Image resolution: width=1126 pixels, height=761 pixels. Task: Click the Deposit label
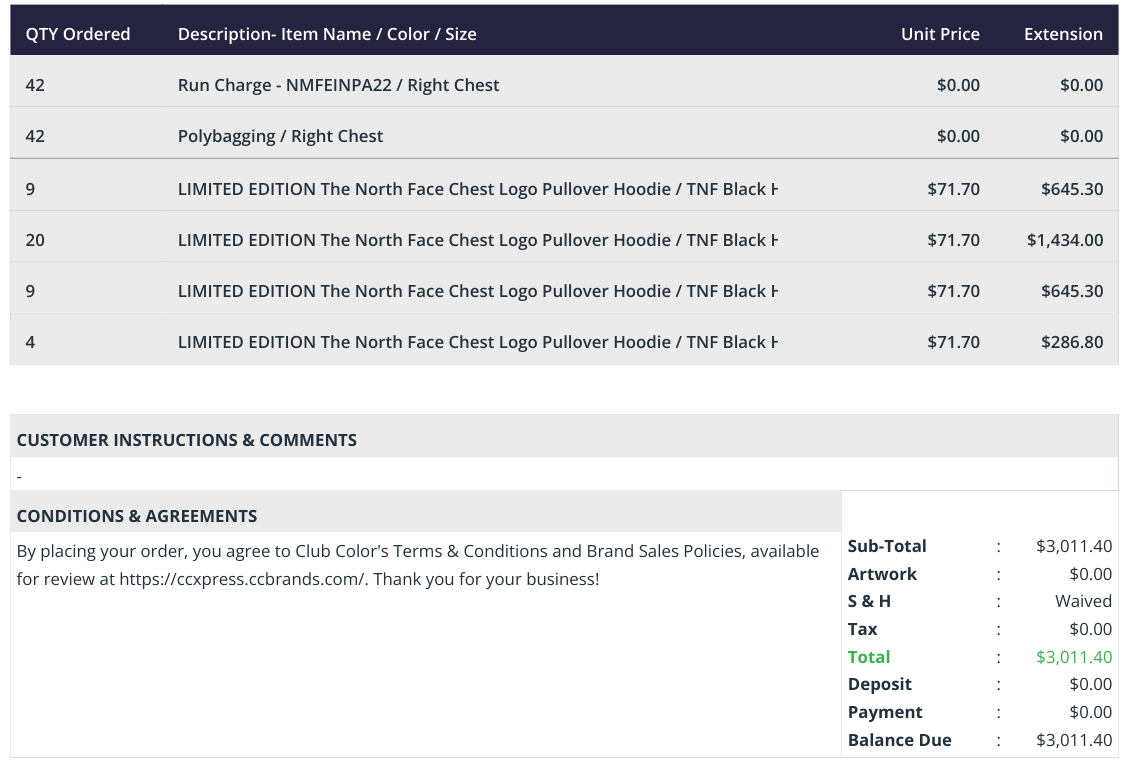tap(879, 685)
